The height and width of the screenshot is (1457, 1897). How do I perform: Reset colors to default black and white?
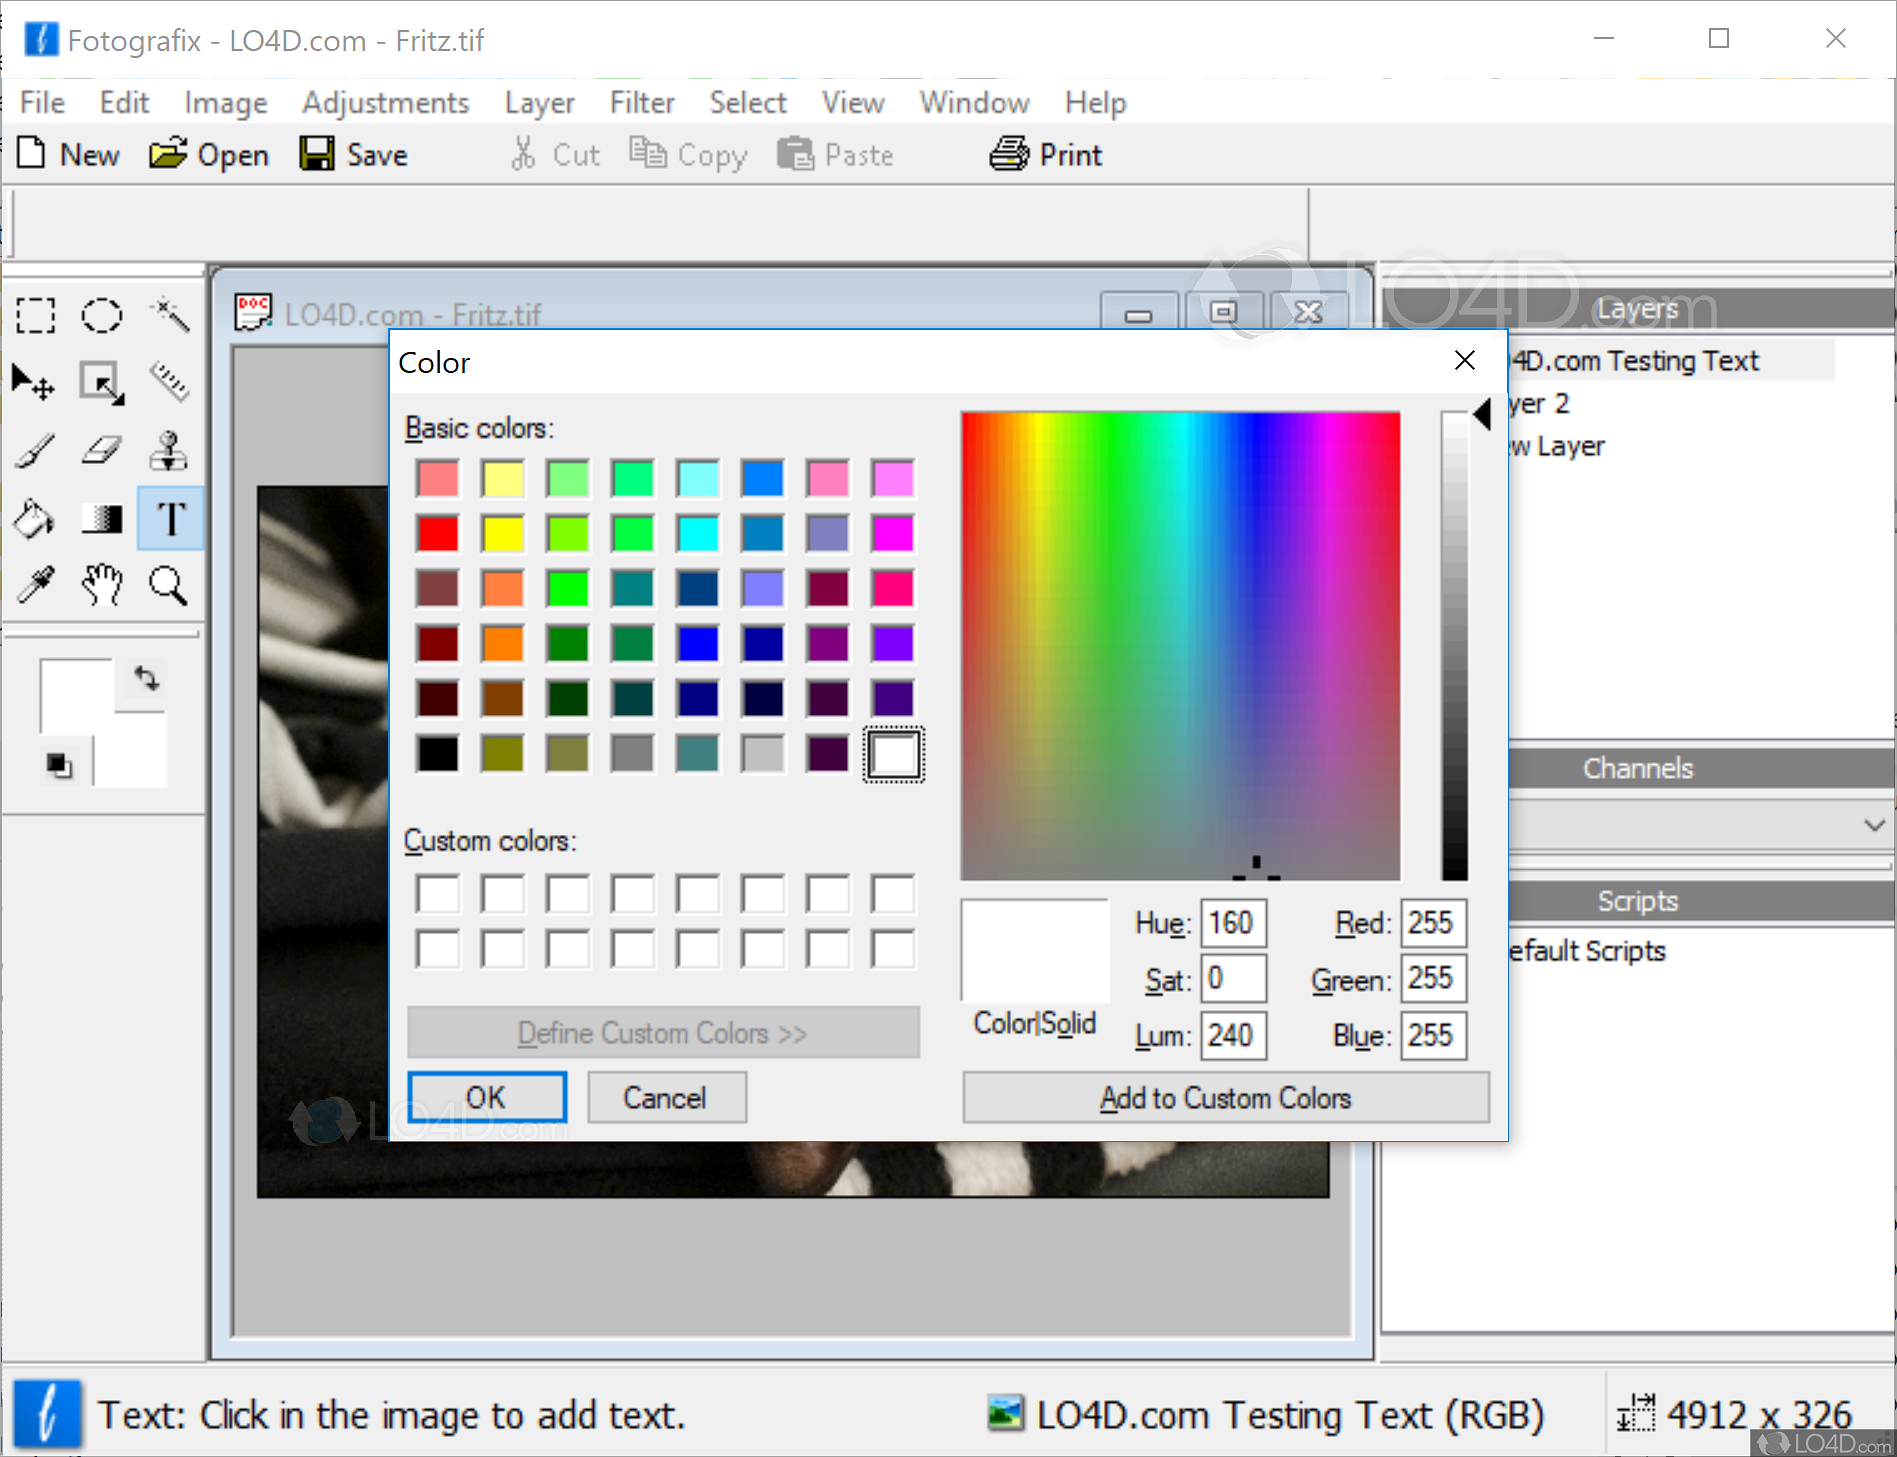pos(59,766)
